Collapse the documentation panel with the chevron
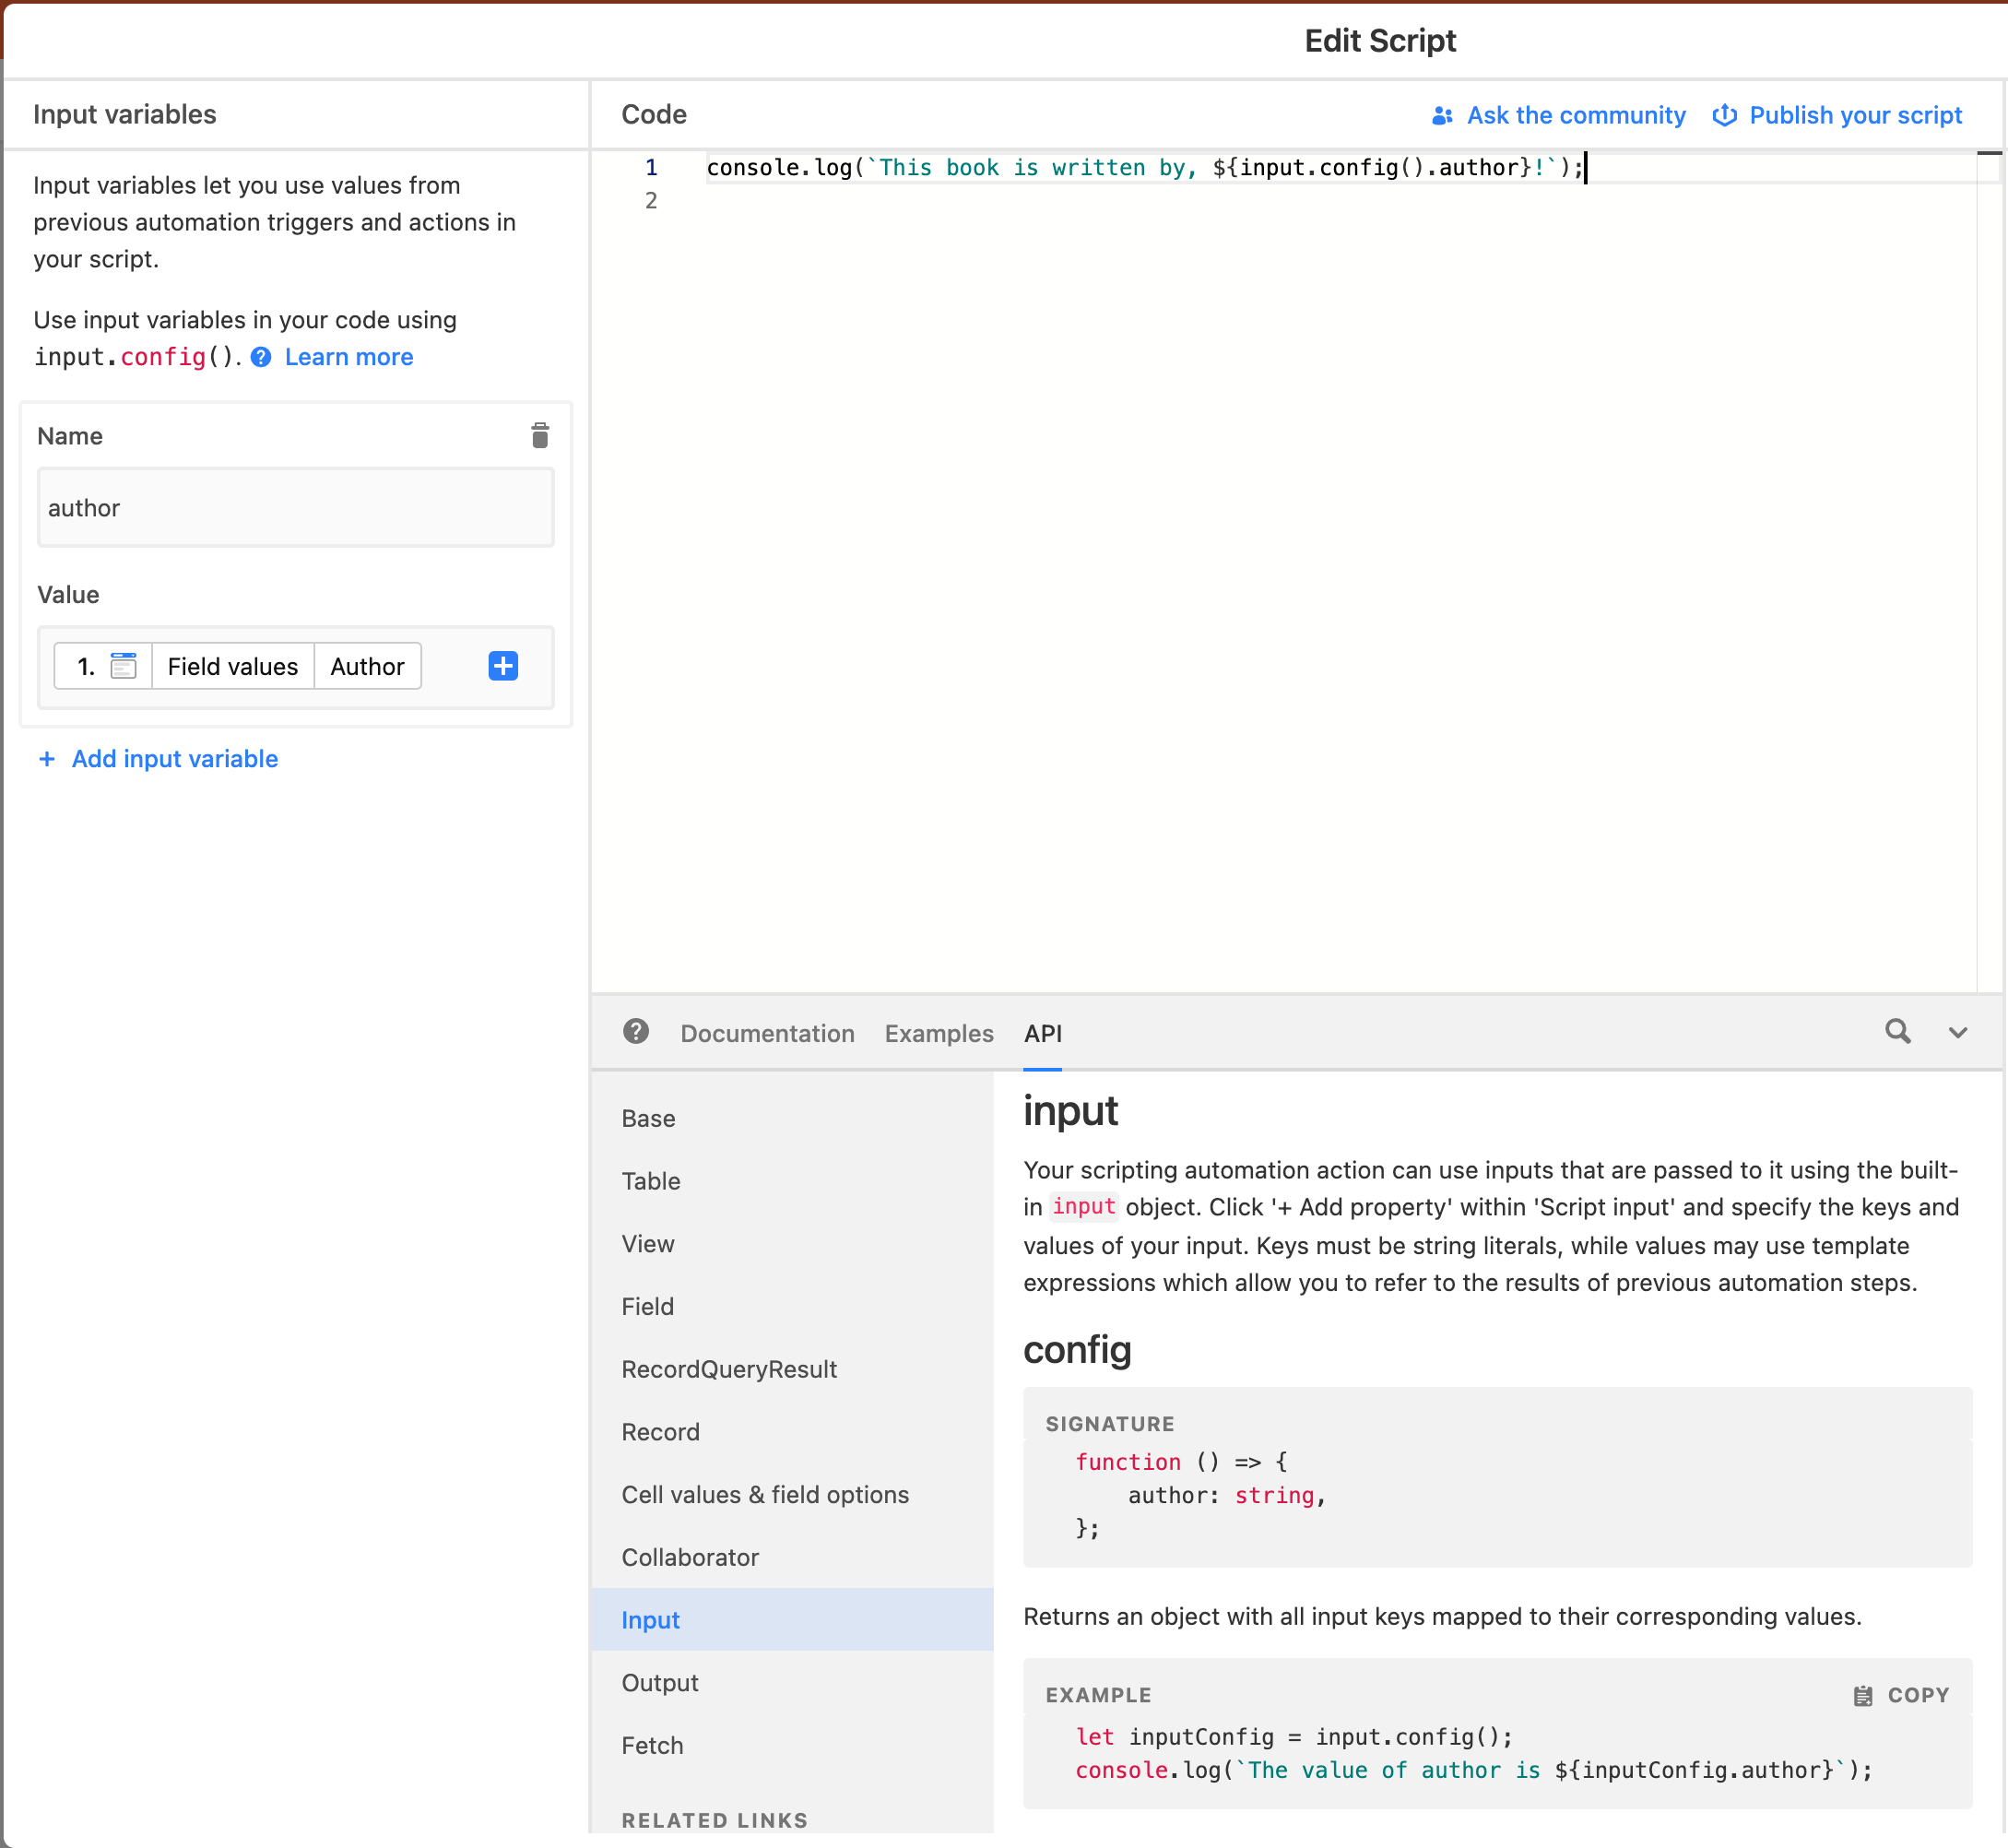 coord(1957,1032)
